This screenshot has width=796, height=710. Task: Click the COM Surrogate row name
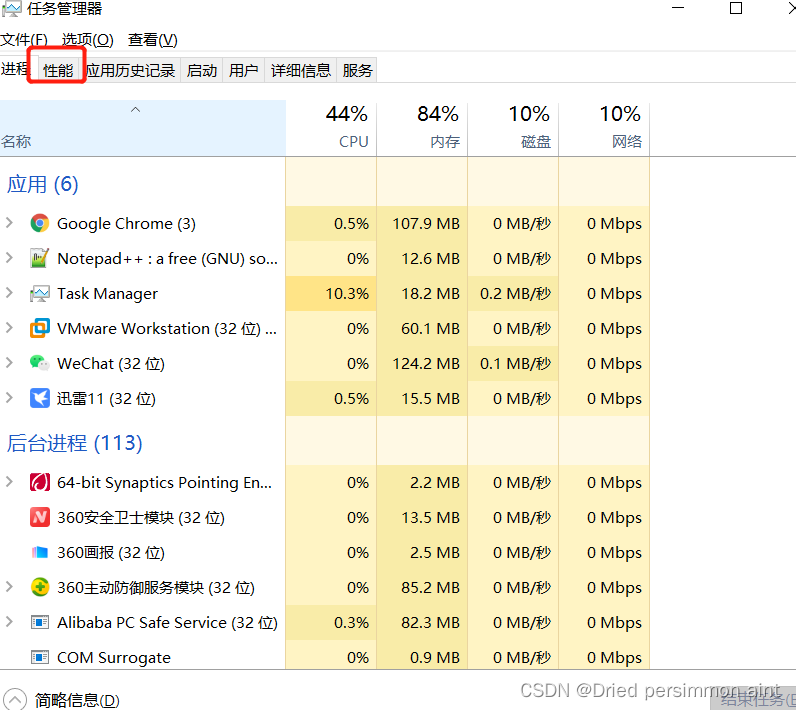(x=114, y=657)
